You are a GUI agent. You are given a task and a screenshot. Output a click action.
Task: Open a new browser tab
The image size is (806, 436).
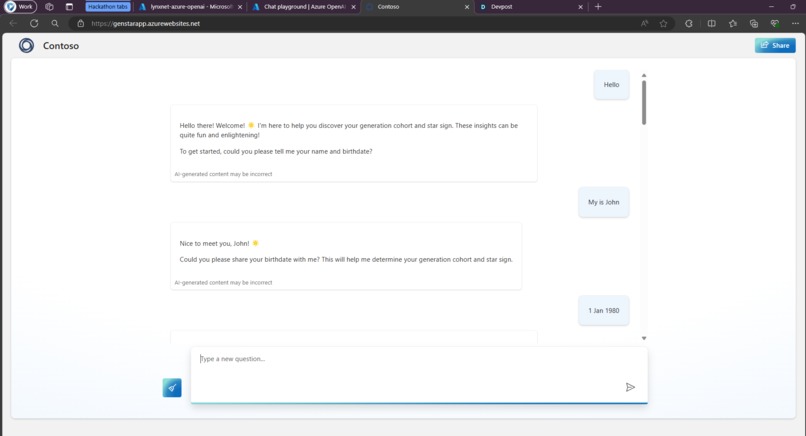[x=598, y=7]
